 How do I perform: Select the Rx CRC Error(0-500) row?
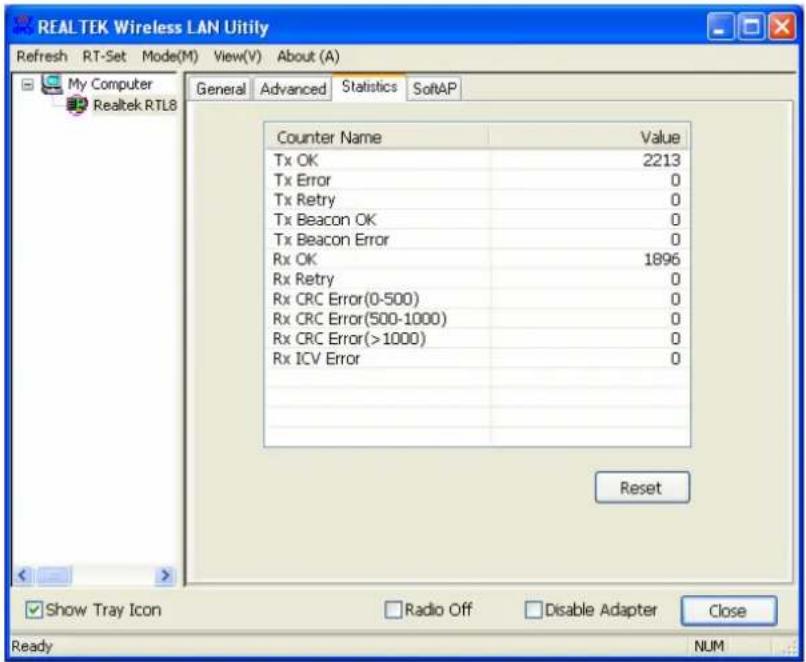click(x=477, y=299)
